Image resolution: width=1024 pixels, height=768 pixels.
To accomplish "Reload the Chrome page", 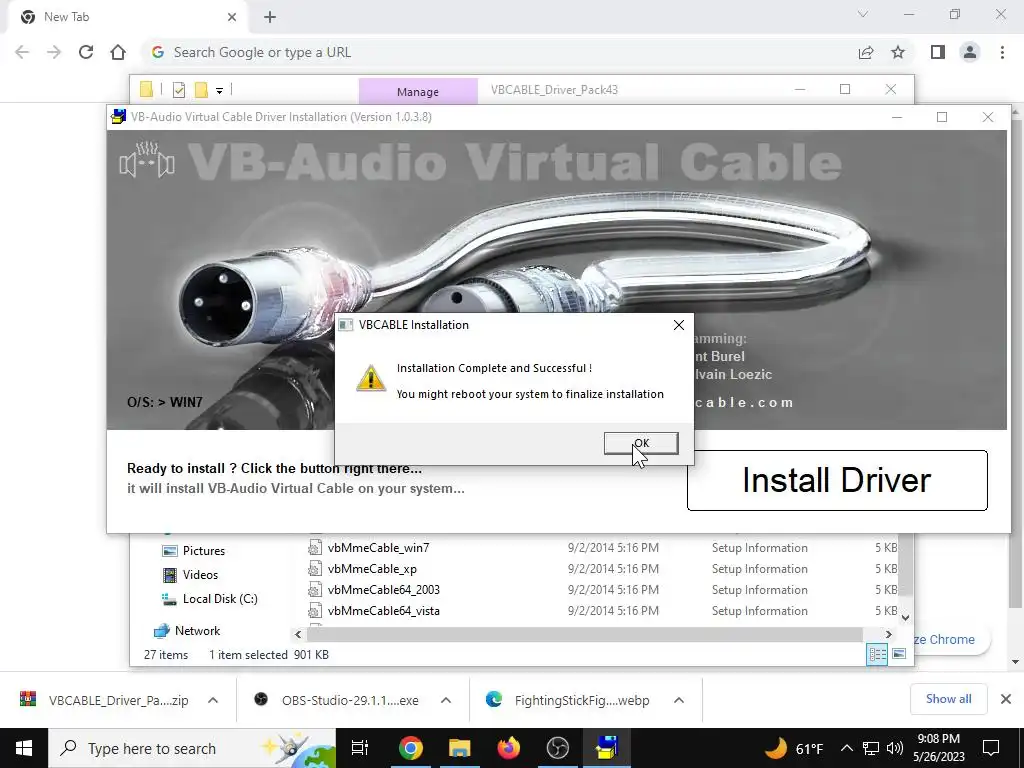I will point(86,52).
